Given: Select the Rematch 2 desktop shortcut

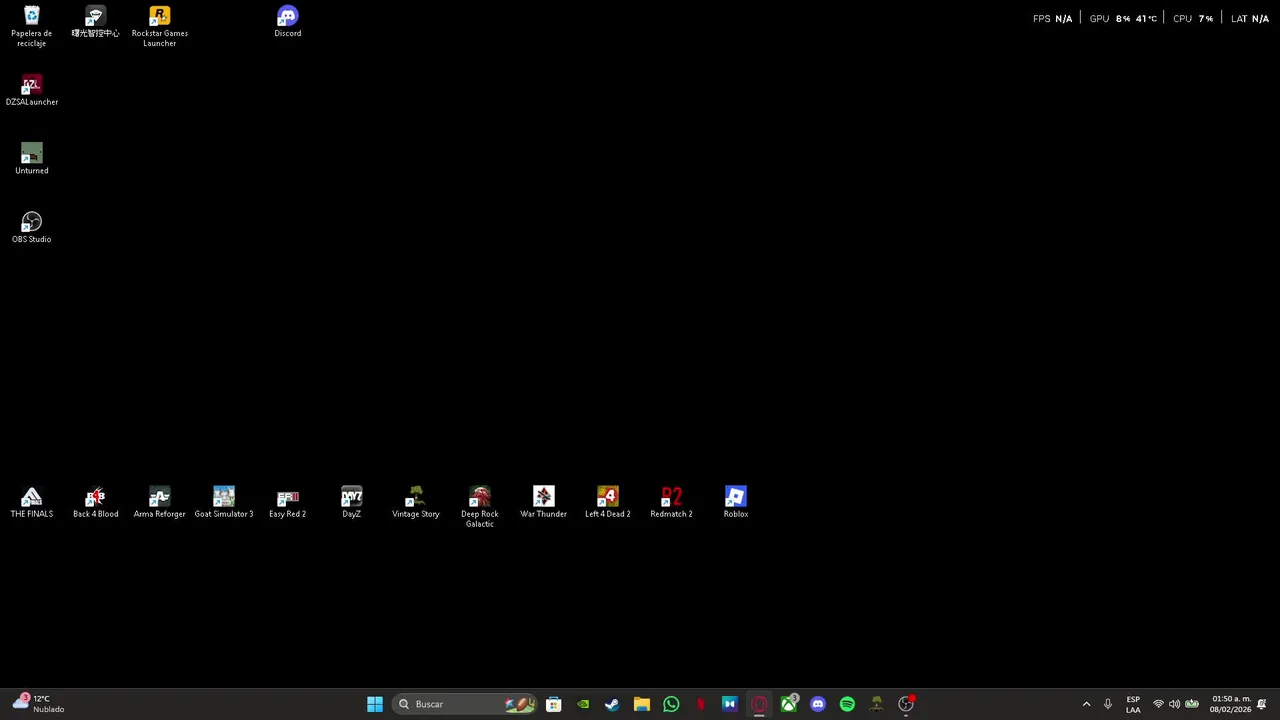Looking at the screenshot, I should click(671, 503).
